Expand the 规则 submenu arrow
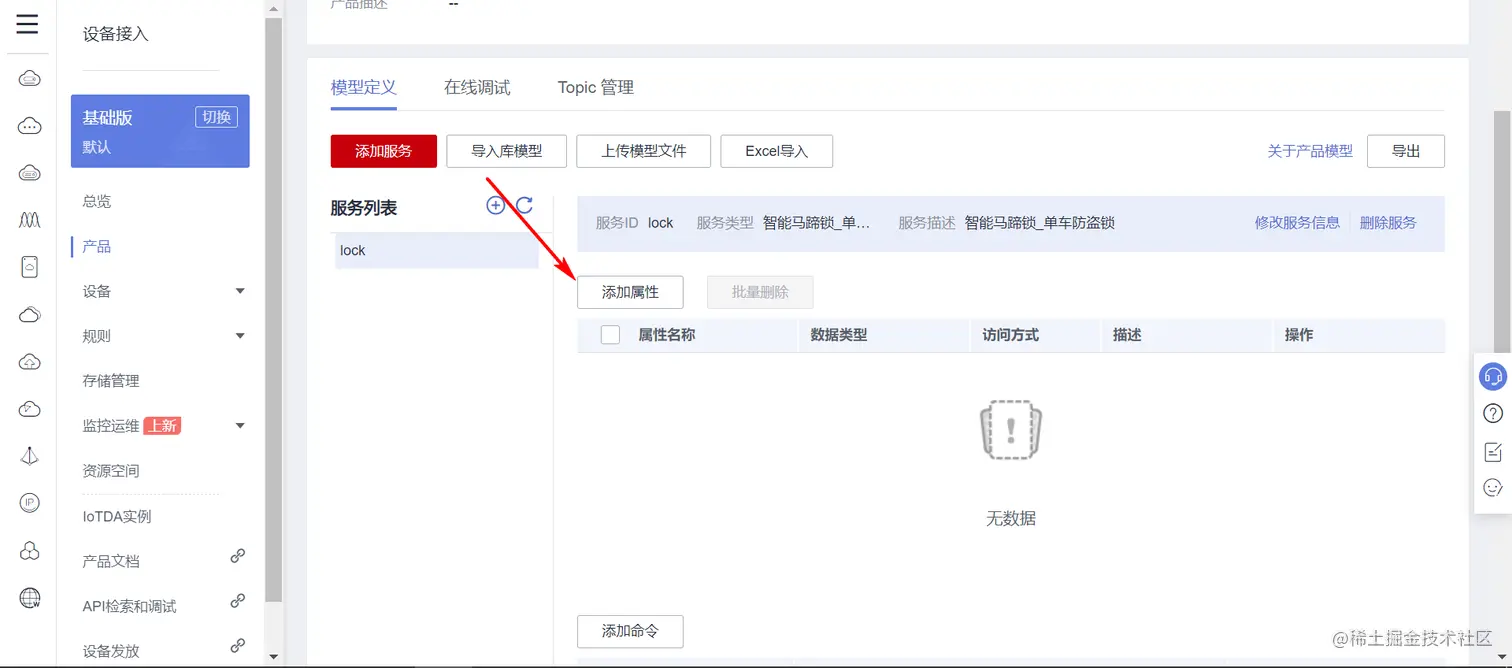Screen dimensions: 1512x668 [x=240, y=336]
